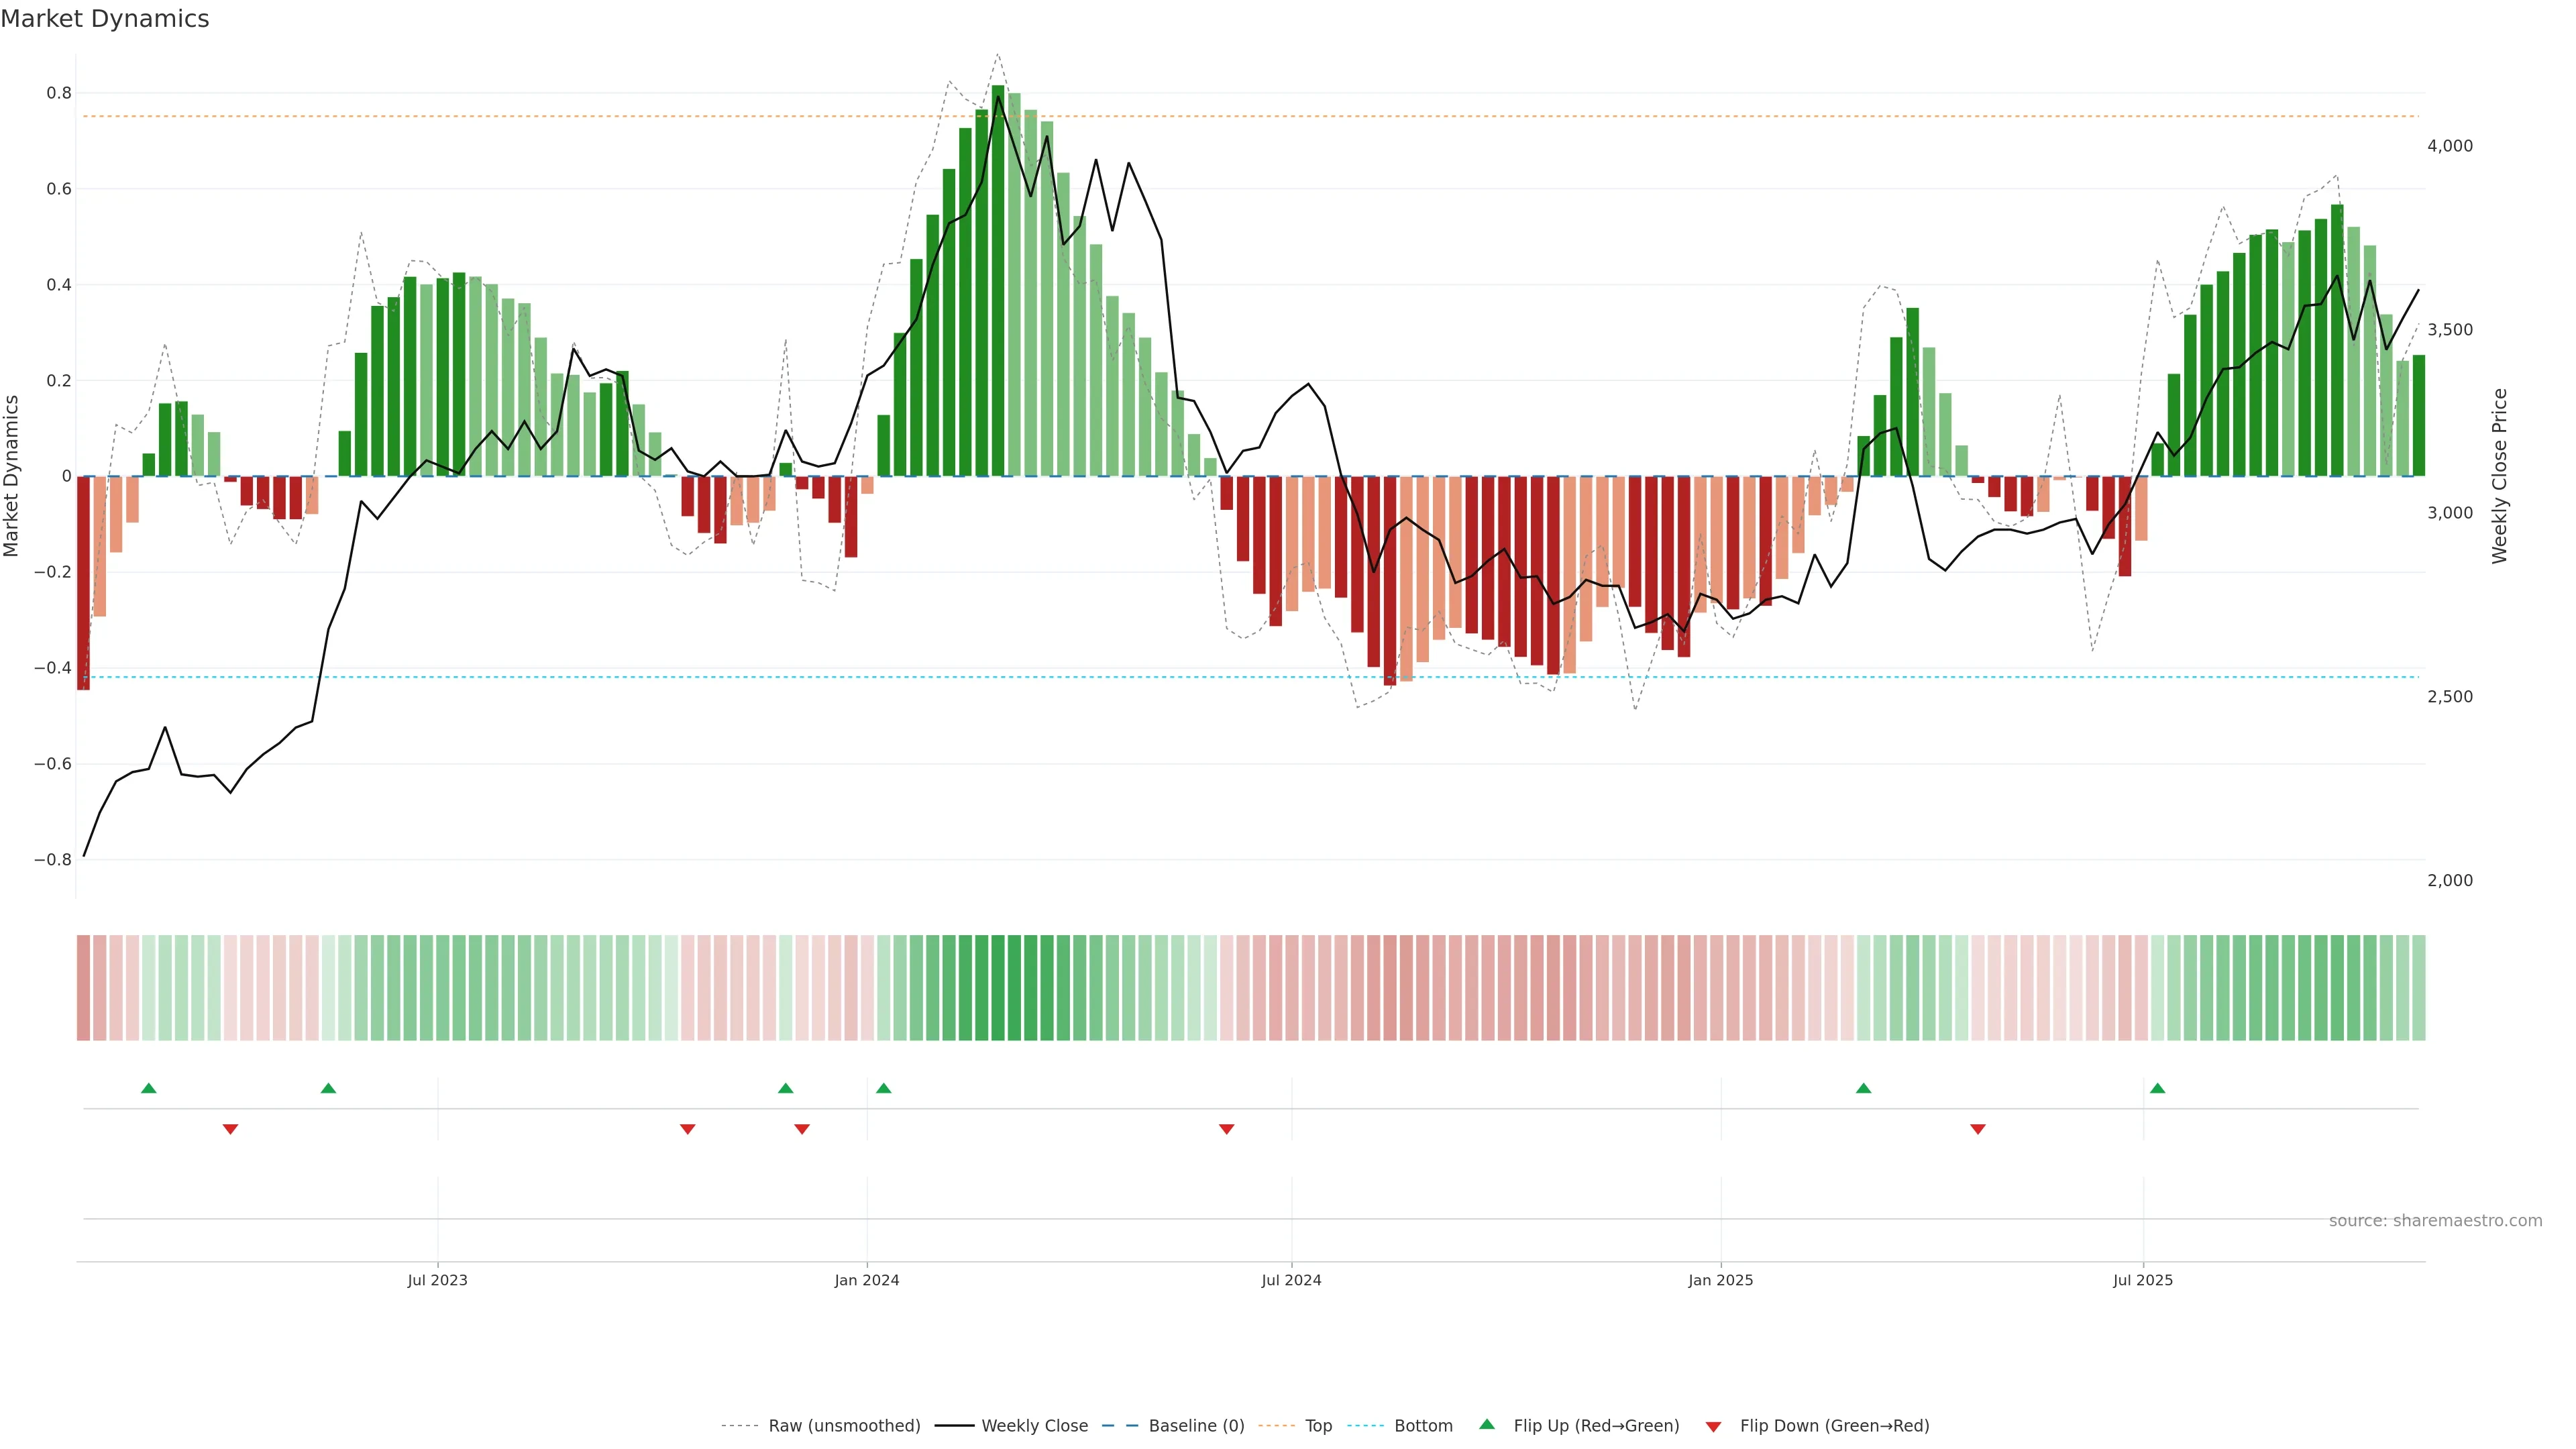This screenshot has width=2576, height=1449.
Task: Hide the Top threshold line via legend
Action: pos(1318,1426)
